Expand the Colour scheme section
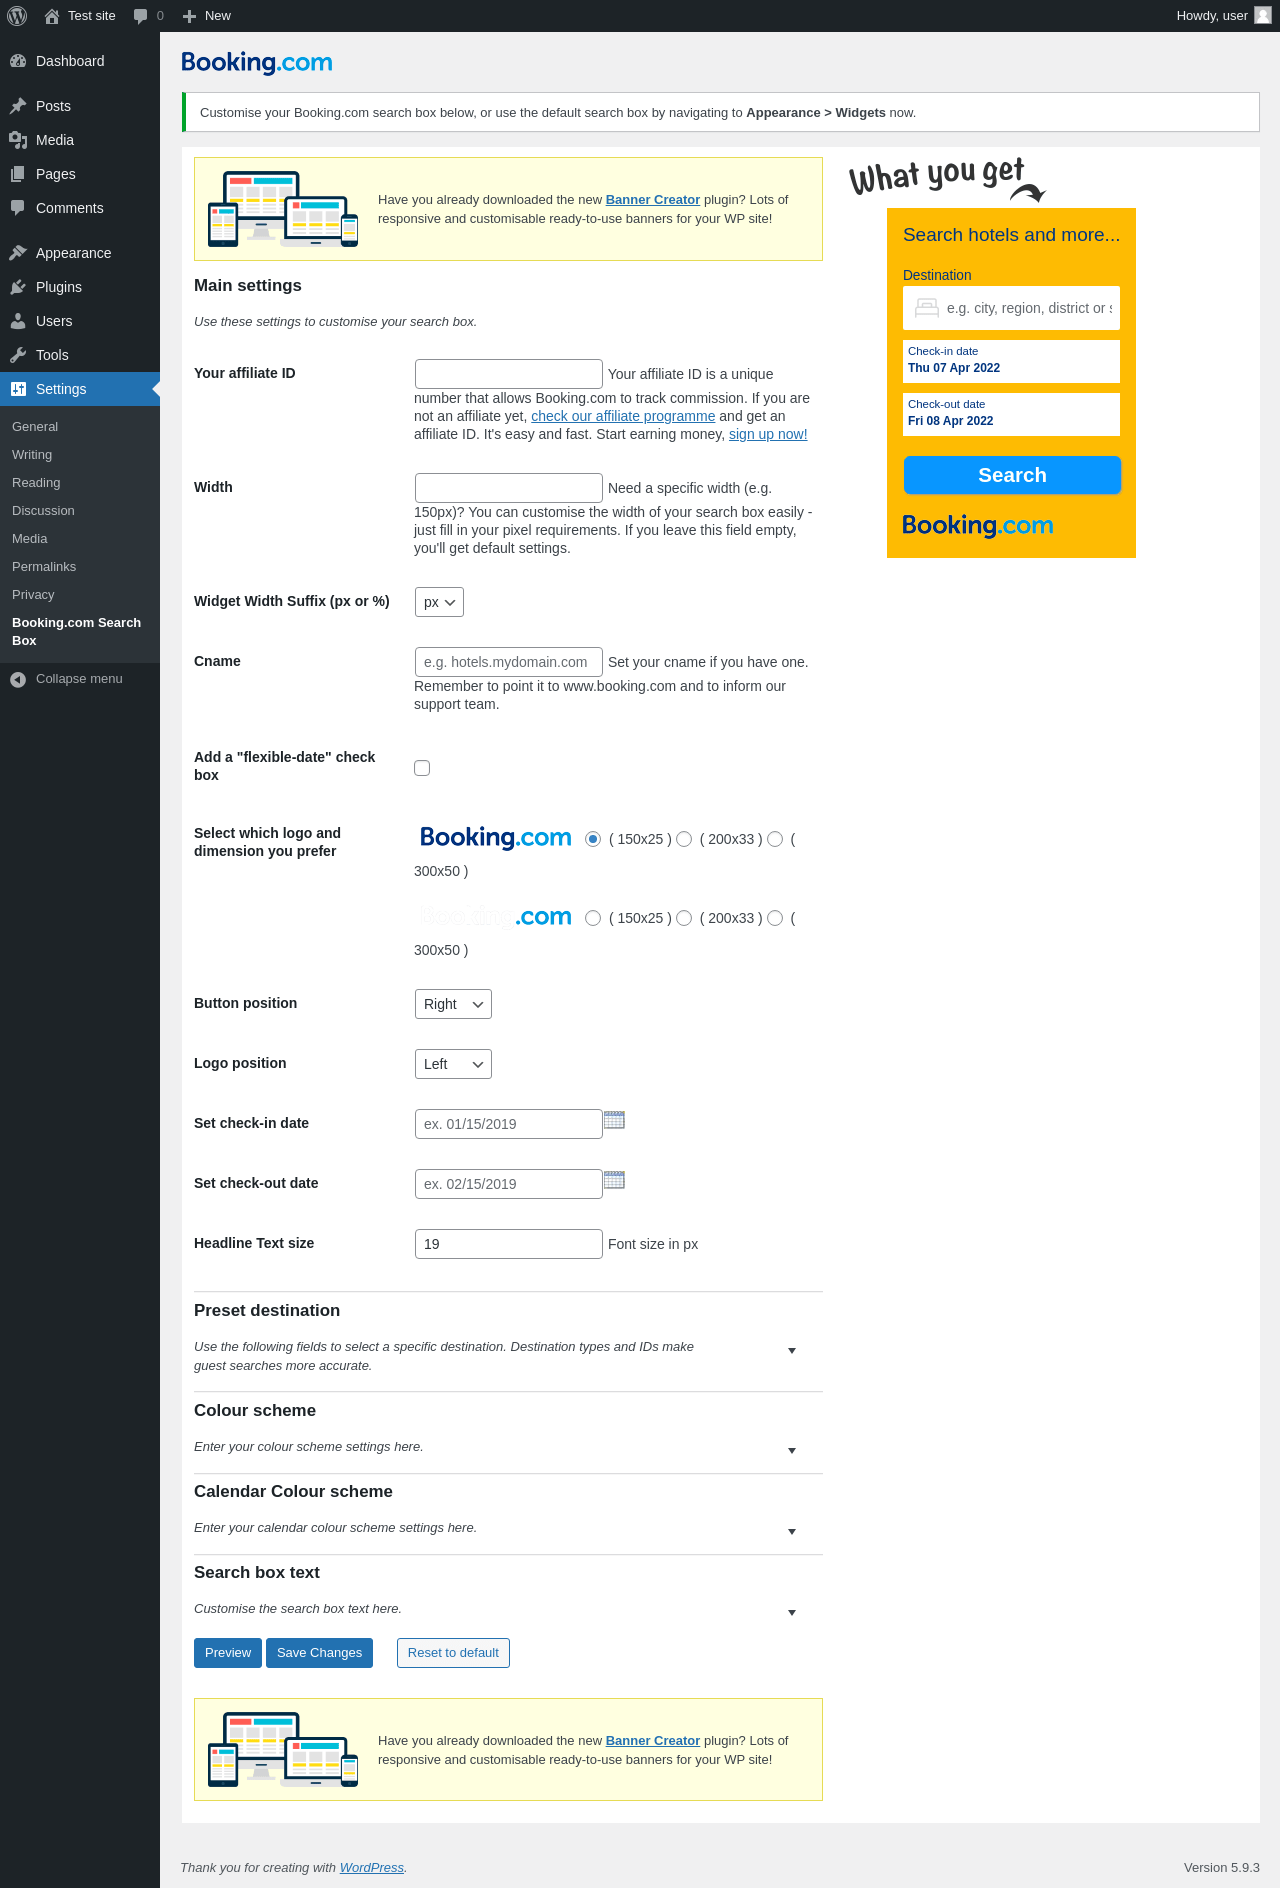The width and height of the screenshot is (1280, 1888). [792, 1451]
